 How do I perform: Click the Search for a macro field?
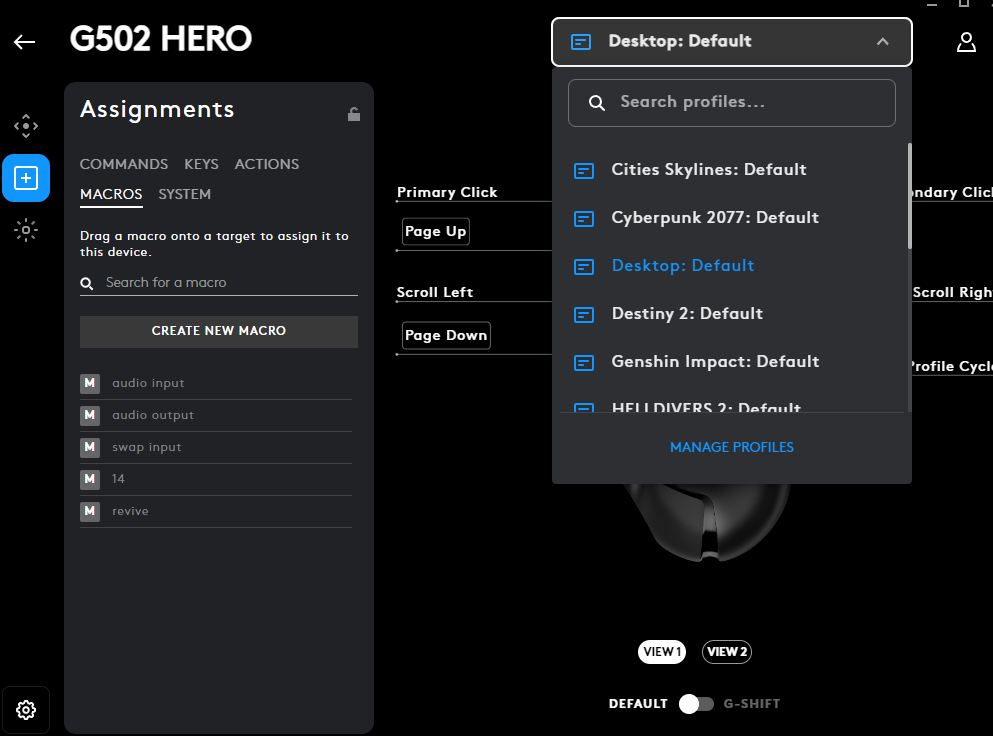click(218, 283)
